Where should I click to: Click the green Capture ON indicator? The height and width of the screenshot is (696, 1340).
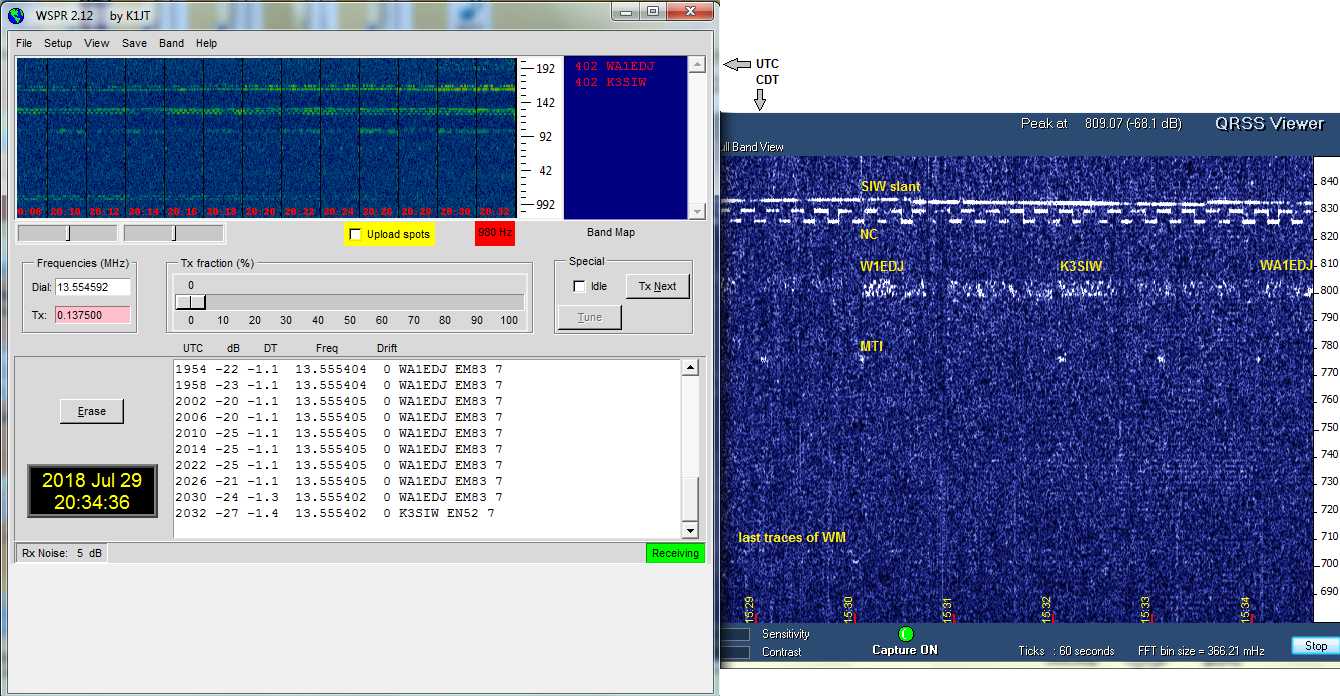[x=906, y=633]
